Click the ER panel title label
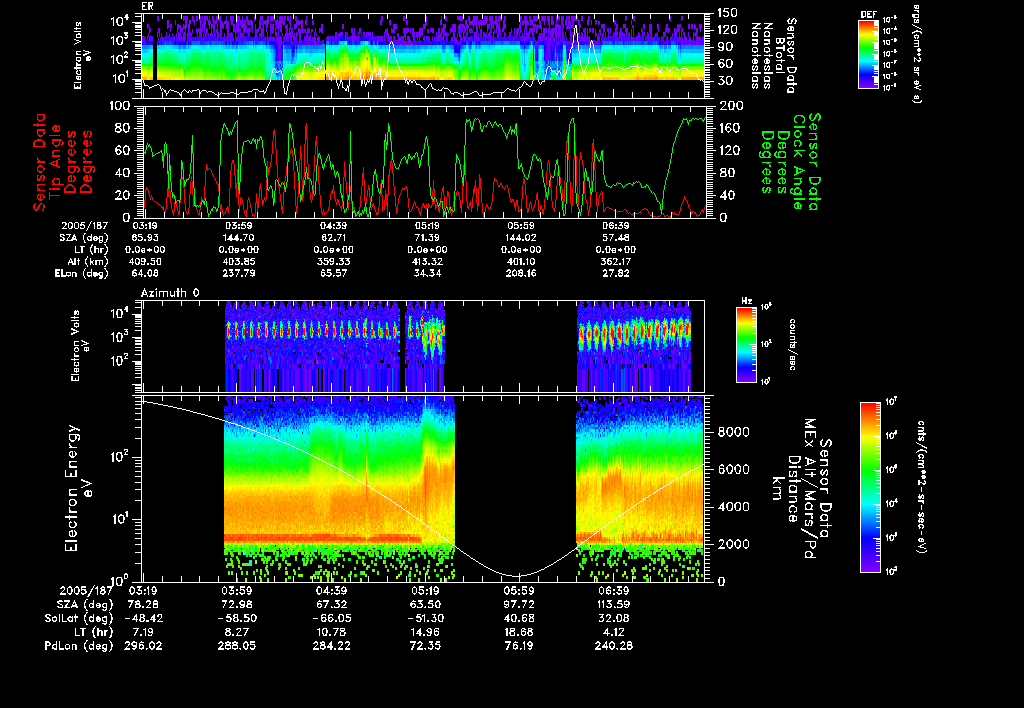1024x708 pixels. pos(147,7)
